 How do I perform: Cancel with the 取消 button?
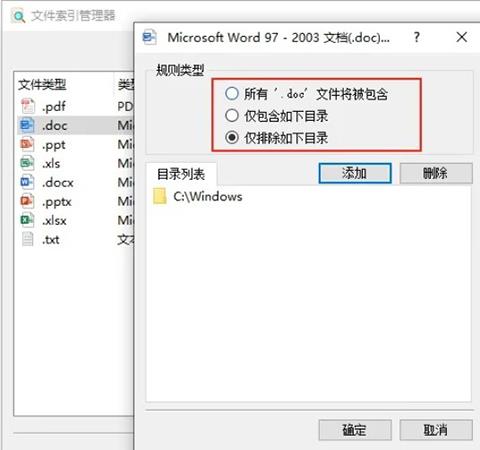[x=436, y=430]
